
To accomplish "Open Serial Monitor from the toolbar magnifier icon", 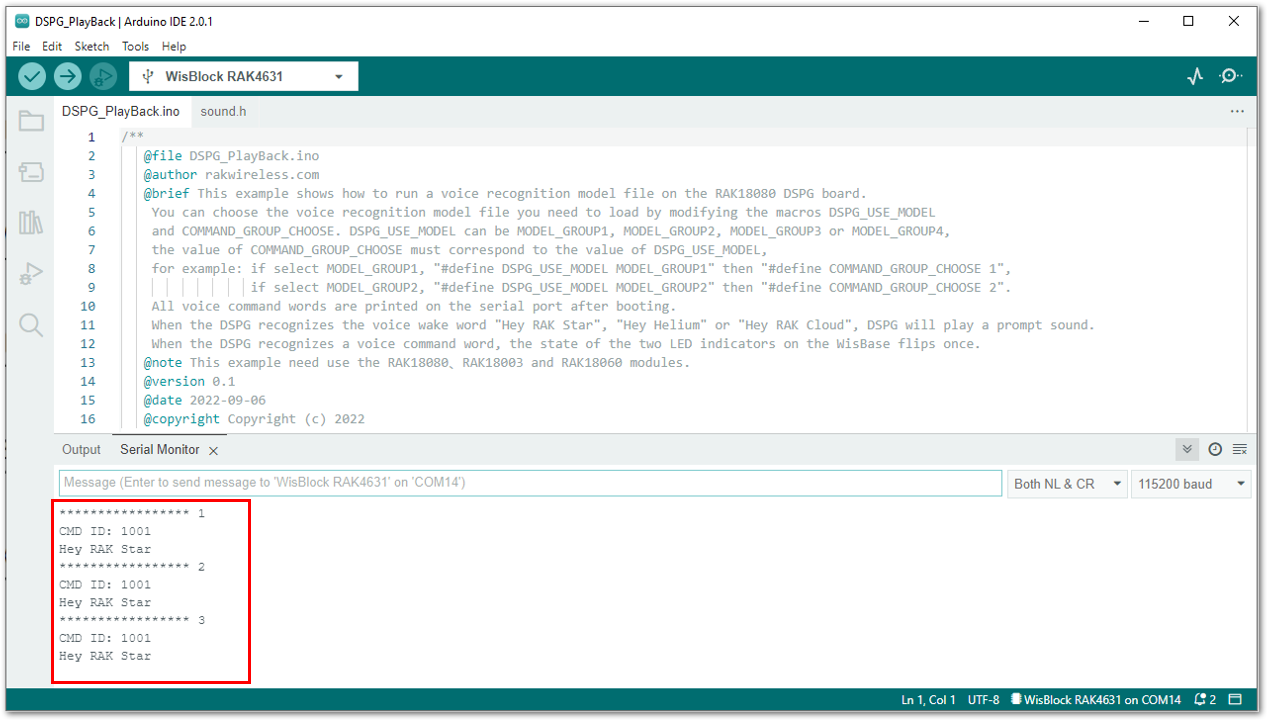I will point(1231,76).
